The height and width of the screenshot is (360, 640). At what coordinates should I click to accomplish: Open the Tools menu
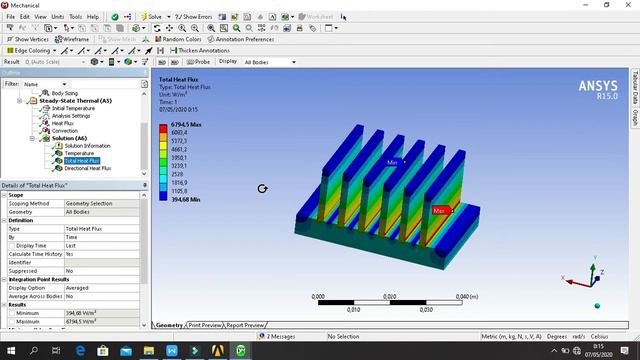(76, 17)
